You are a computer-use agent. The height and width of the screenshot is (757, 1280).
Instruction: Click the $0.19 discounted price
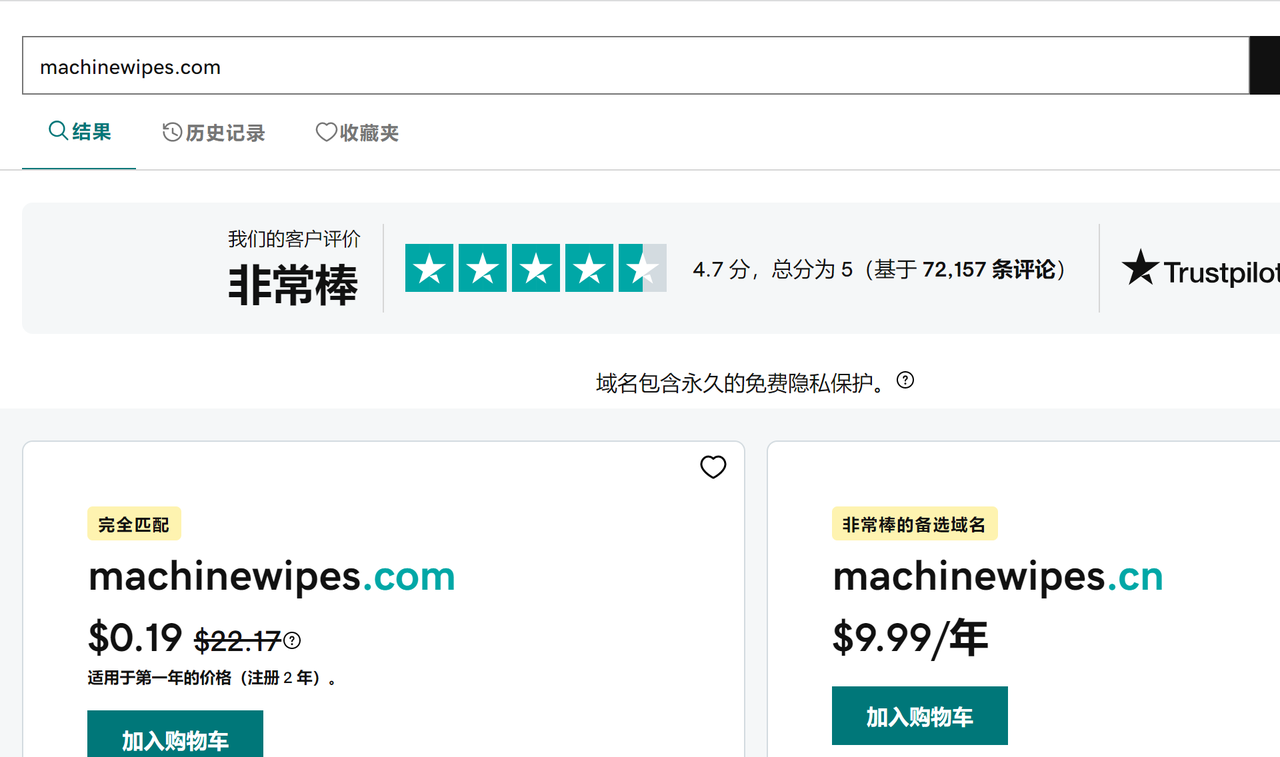pyautogui.click(x=135, y=638)
